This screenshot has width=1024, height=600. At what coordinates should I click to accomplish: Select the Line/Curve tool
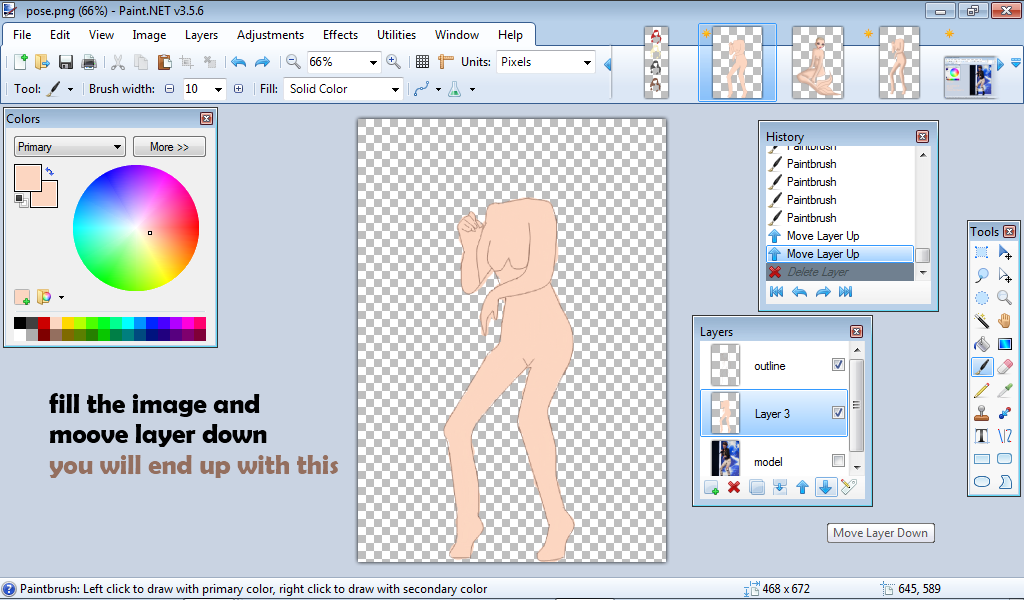tap(1005, 435)
